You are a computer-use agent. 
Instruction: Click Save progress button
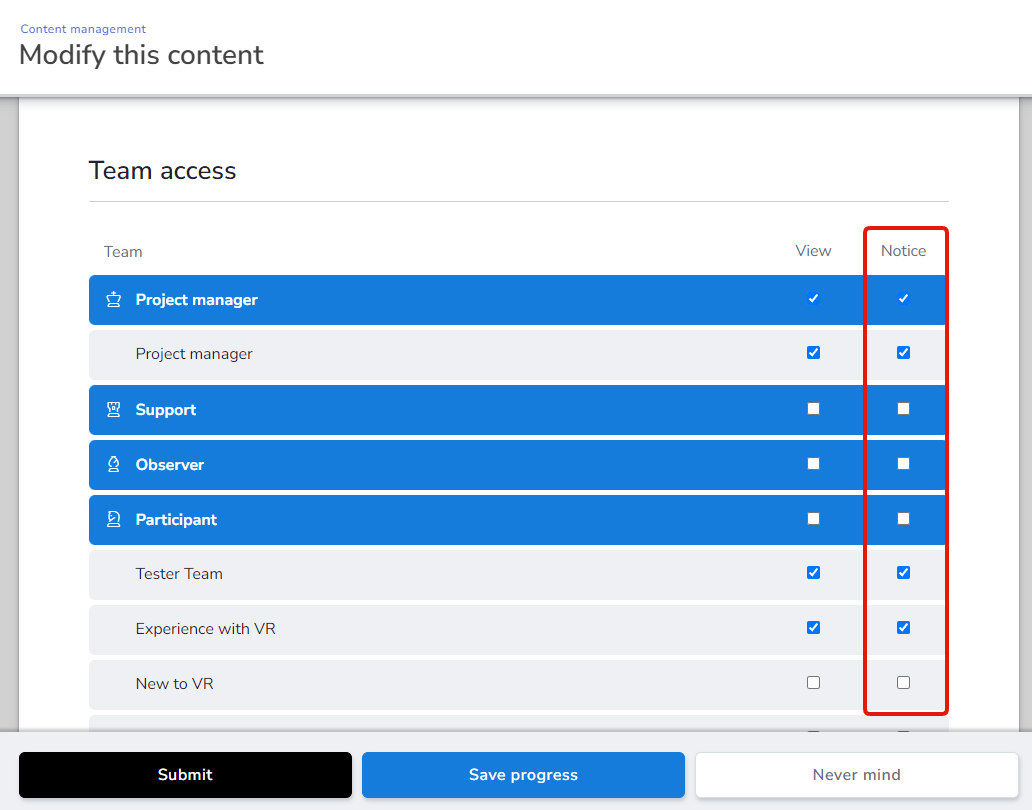(523, 774)
